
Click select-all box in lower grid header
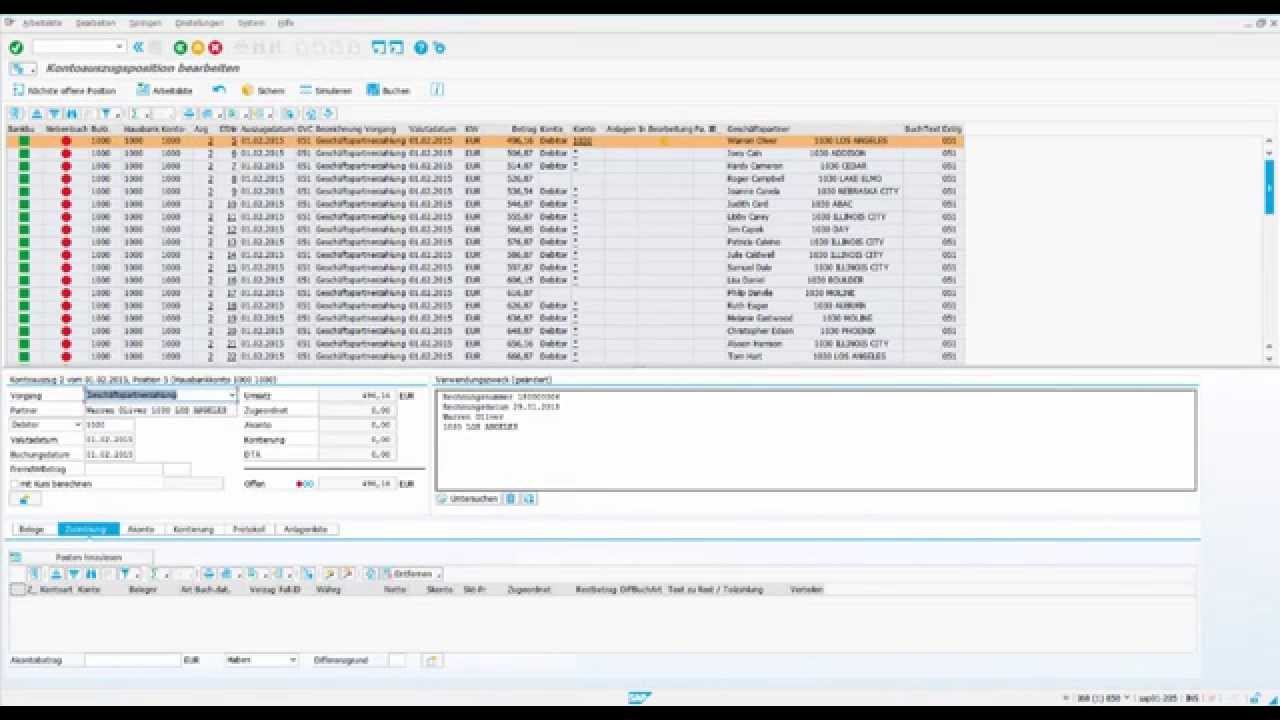(x=17, y=590)
